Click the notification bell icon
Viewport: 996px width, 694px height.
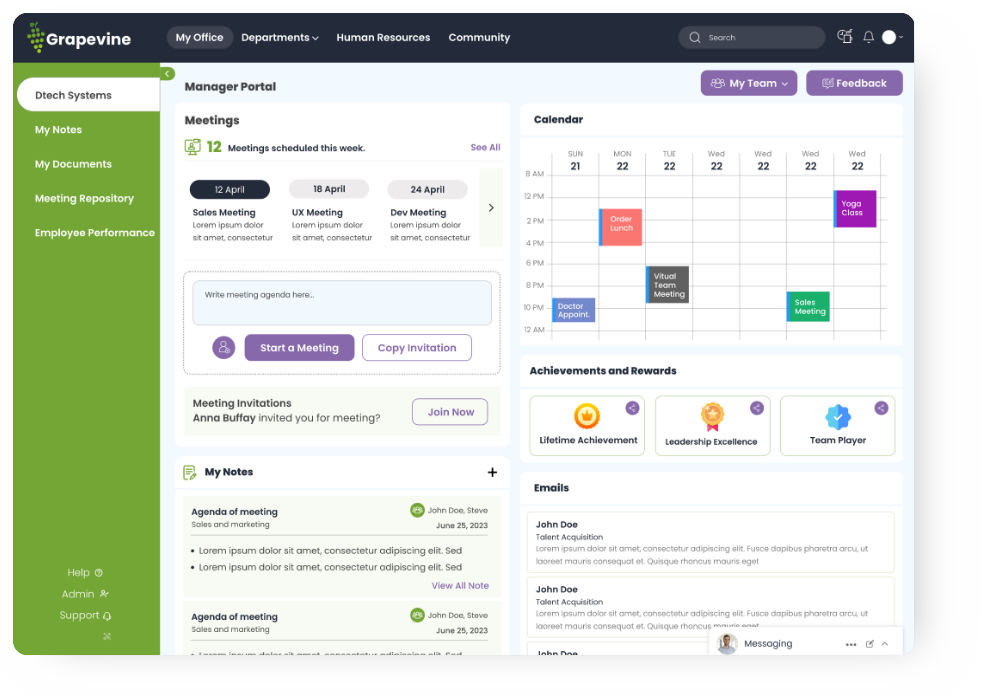coord(869,37)
